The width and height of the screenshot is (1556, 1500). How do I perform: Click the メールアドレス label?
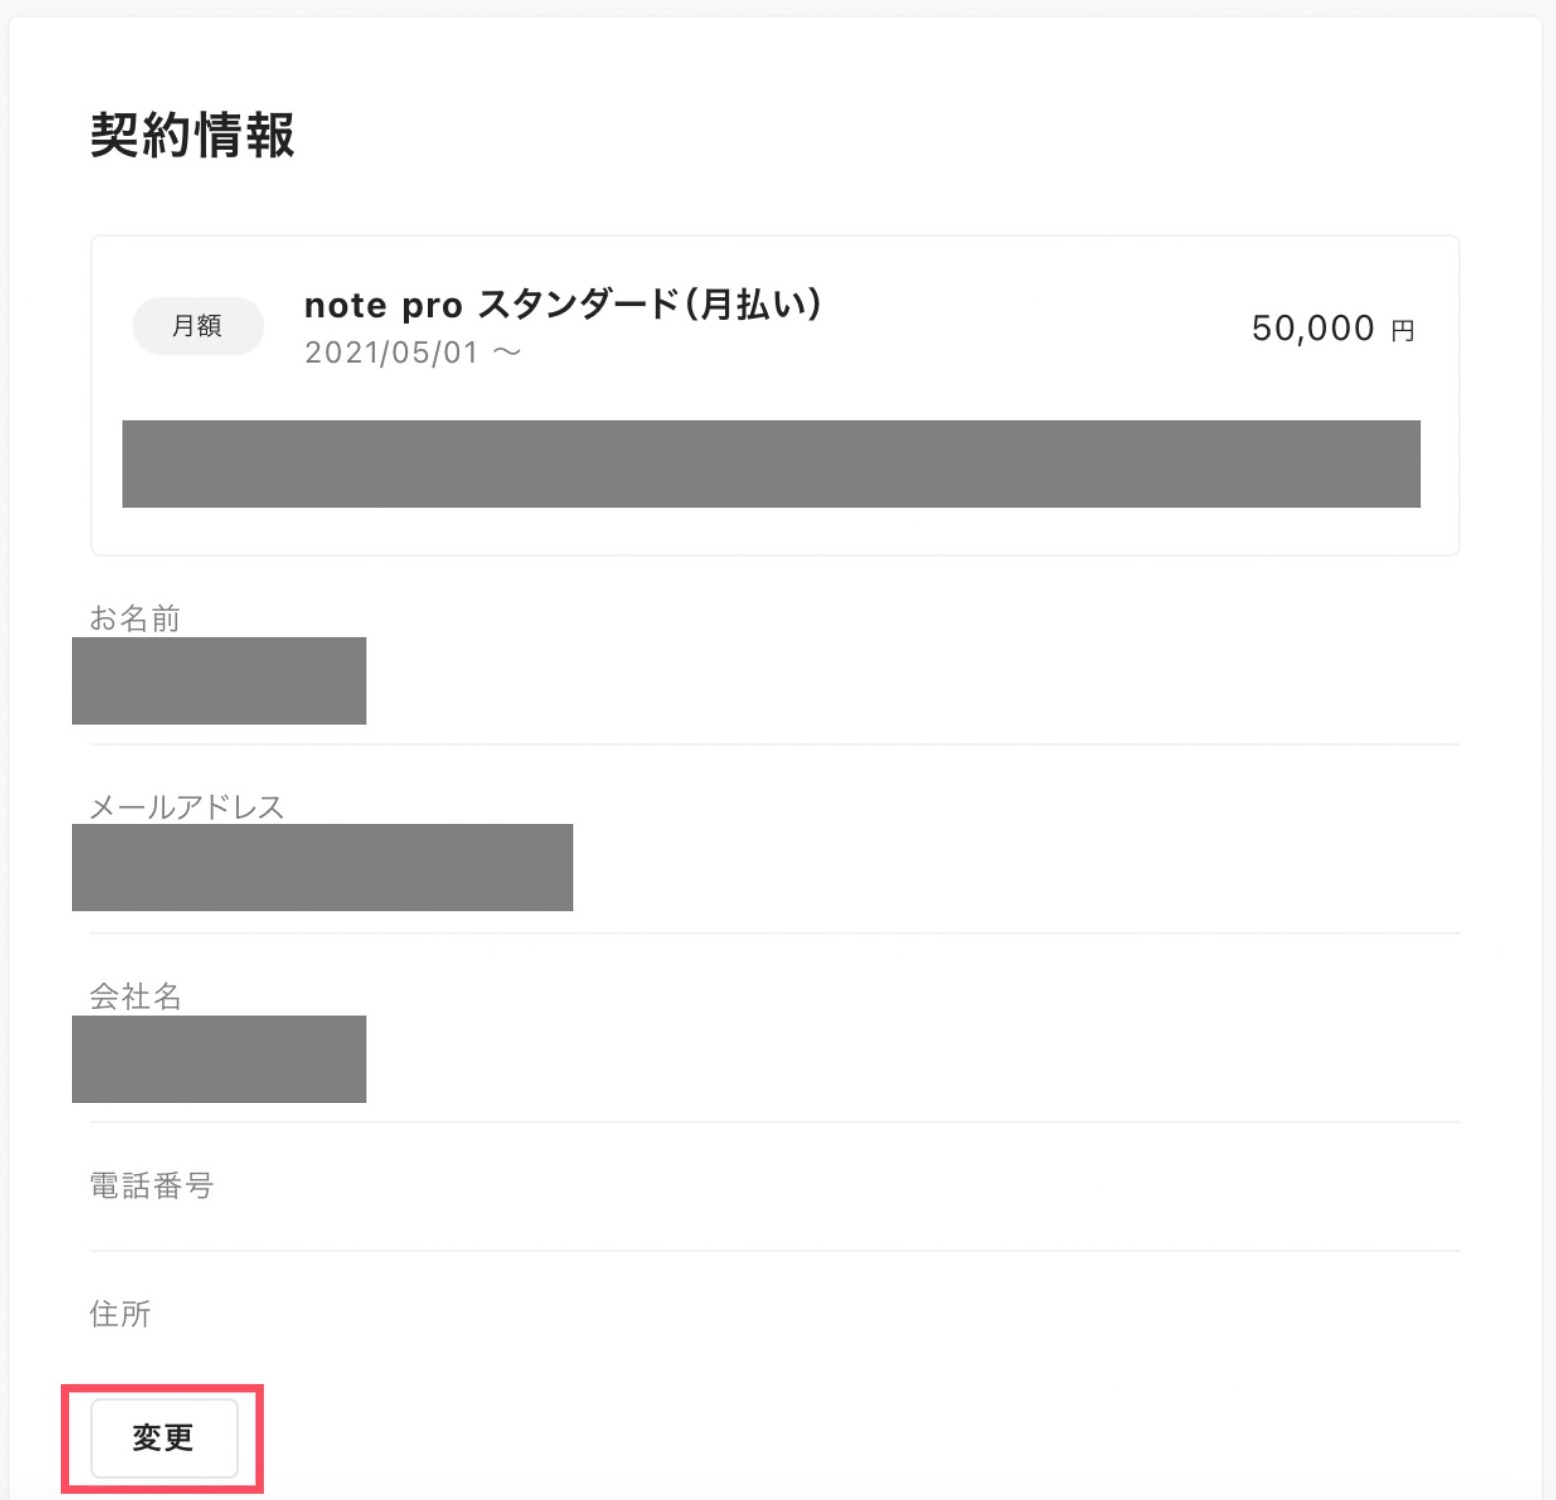coord(187,807)
